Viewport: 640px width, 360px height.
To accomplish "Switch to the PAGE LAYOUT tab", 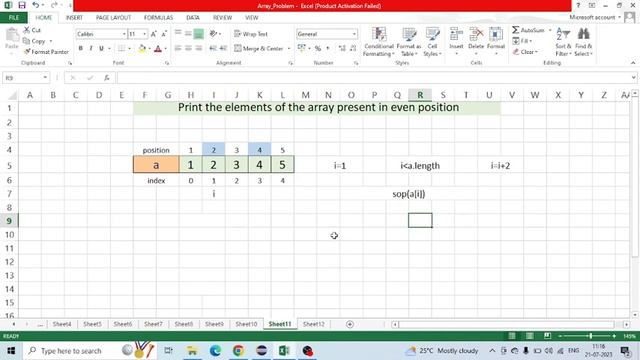I will 113,18.
